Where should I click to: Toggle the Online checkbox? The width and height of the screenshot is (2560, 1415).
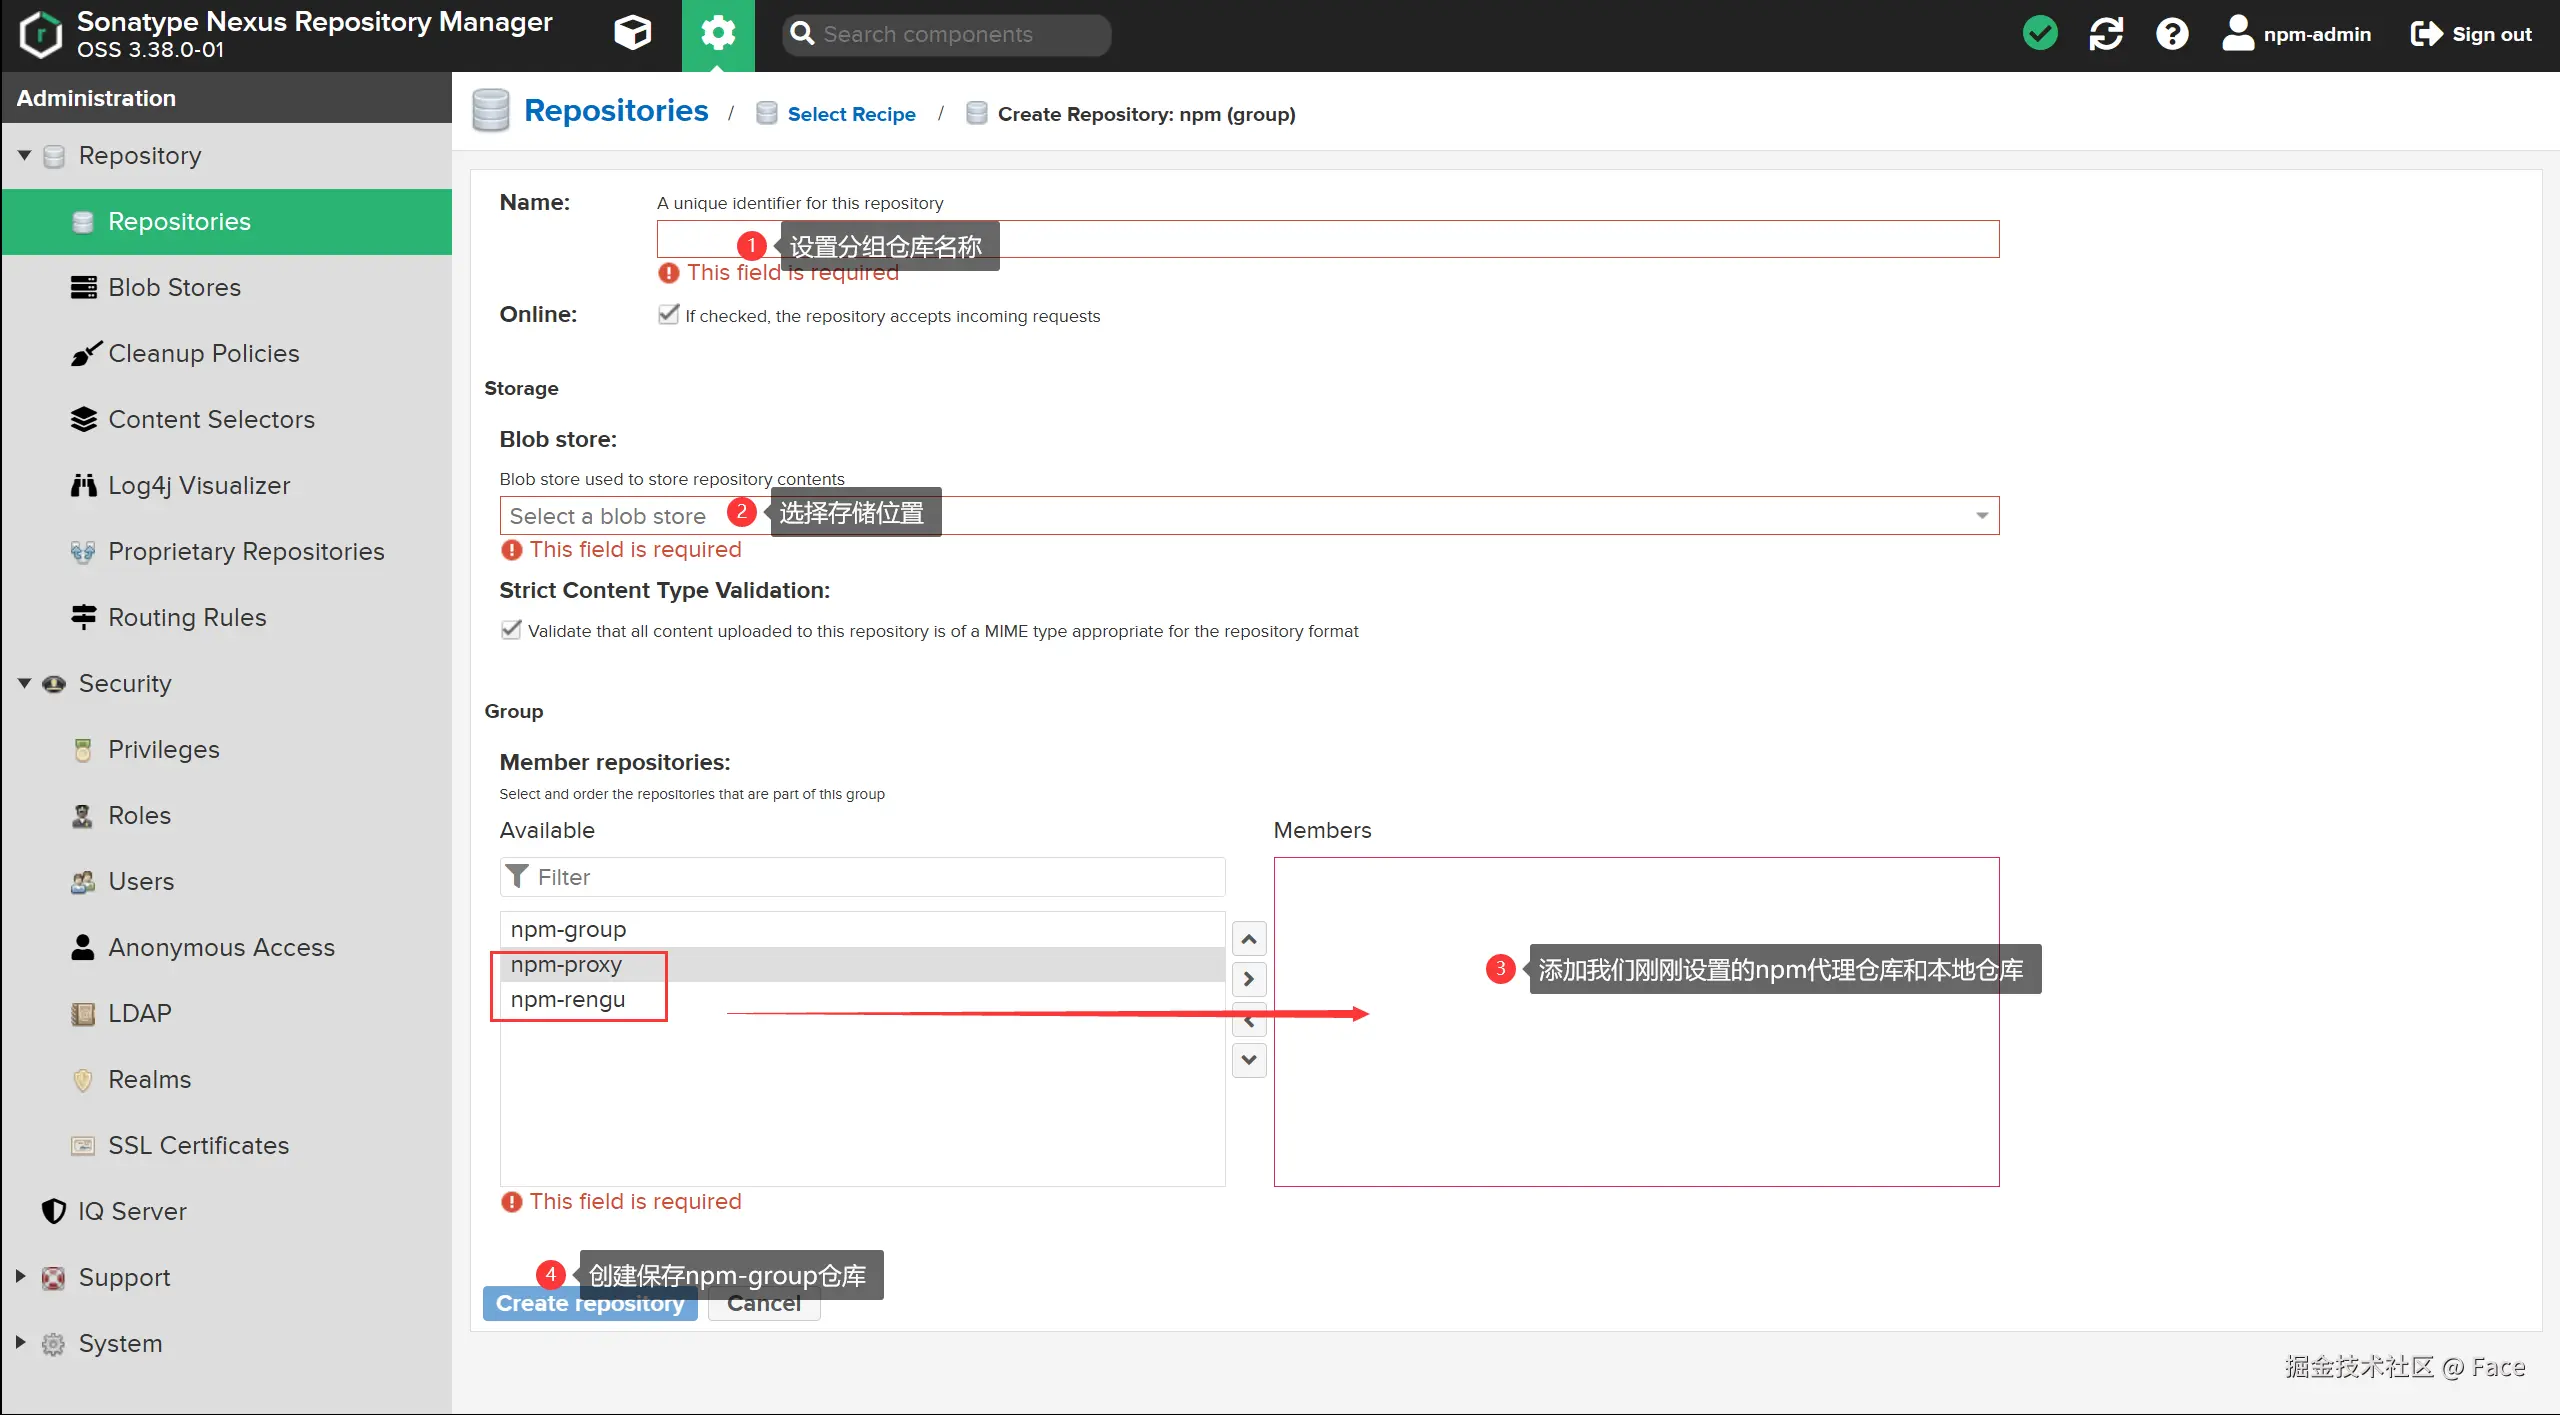[x=669, y=315]
